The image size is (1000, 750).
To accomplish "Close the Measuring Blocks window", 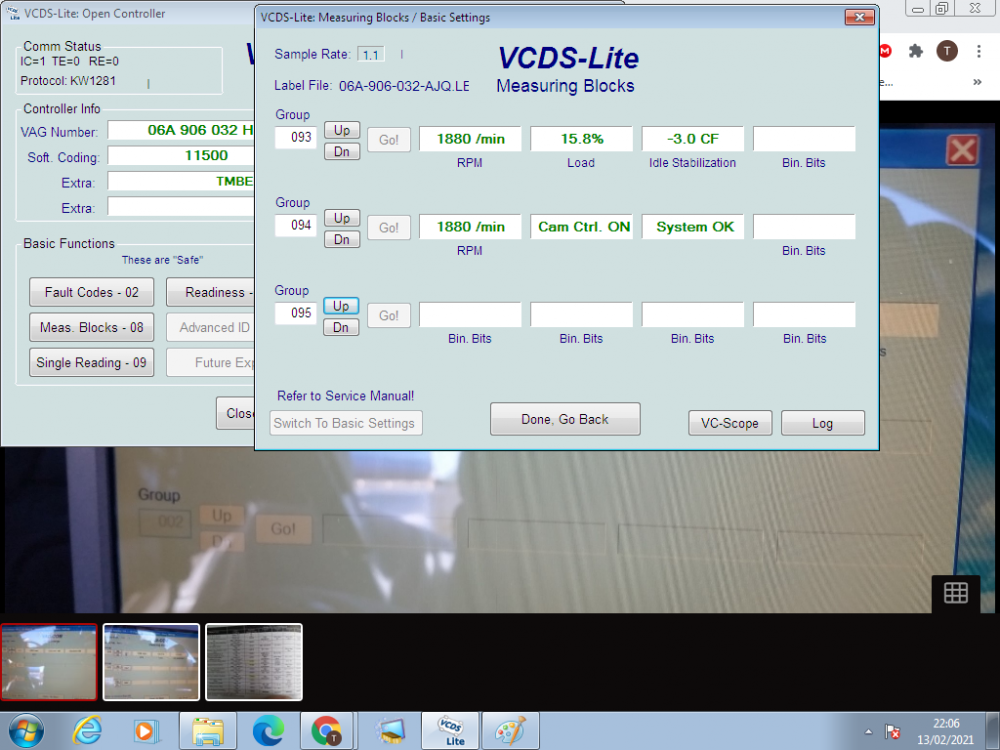I will pos(859,17).
